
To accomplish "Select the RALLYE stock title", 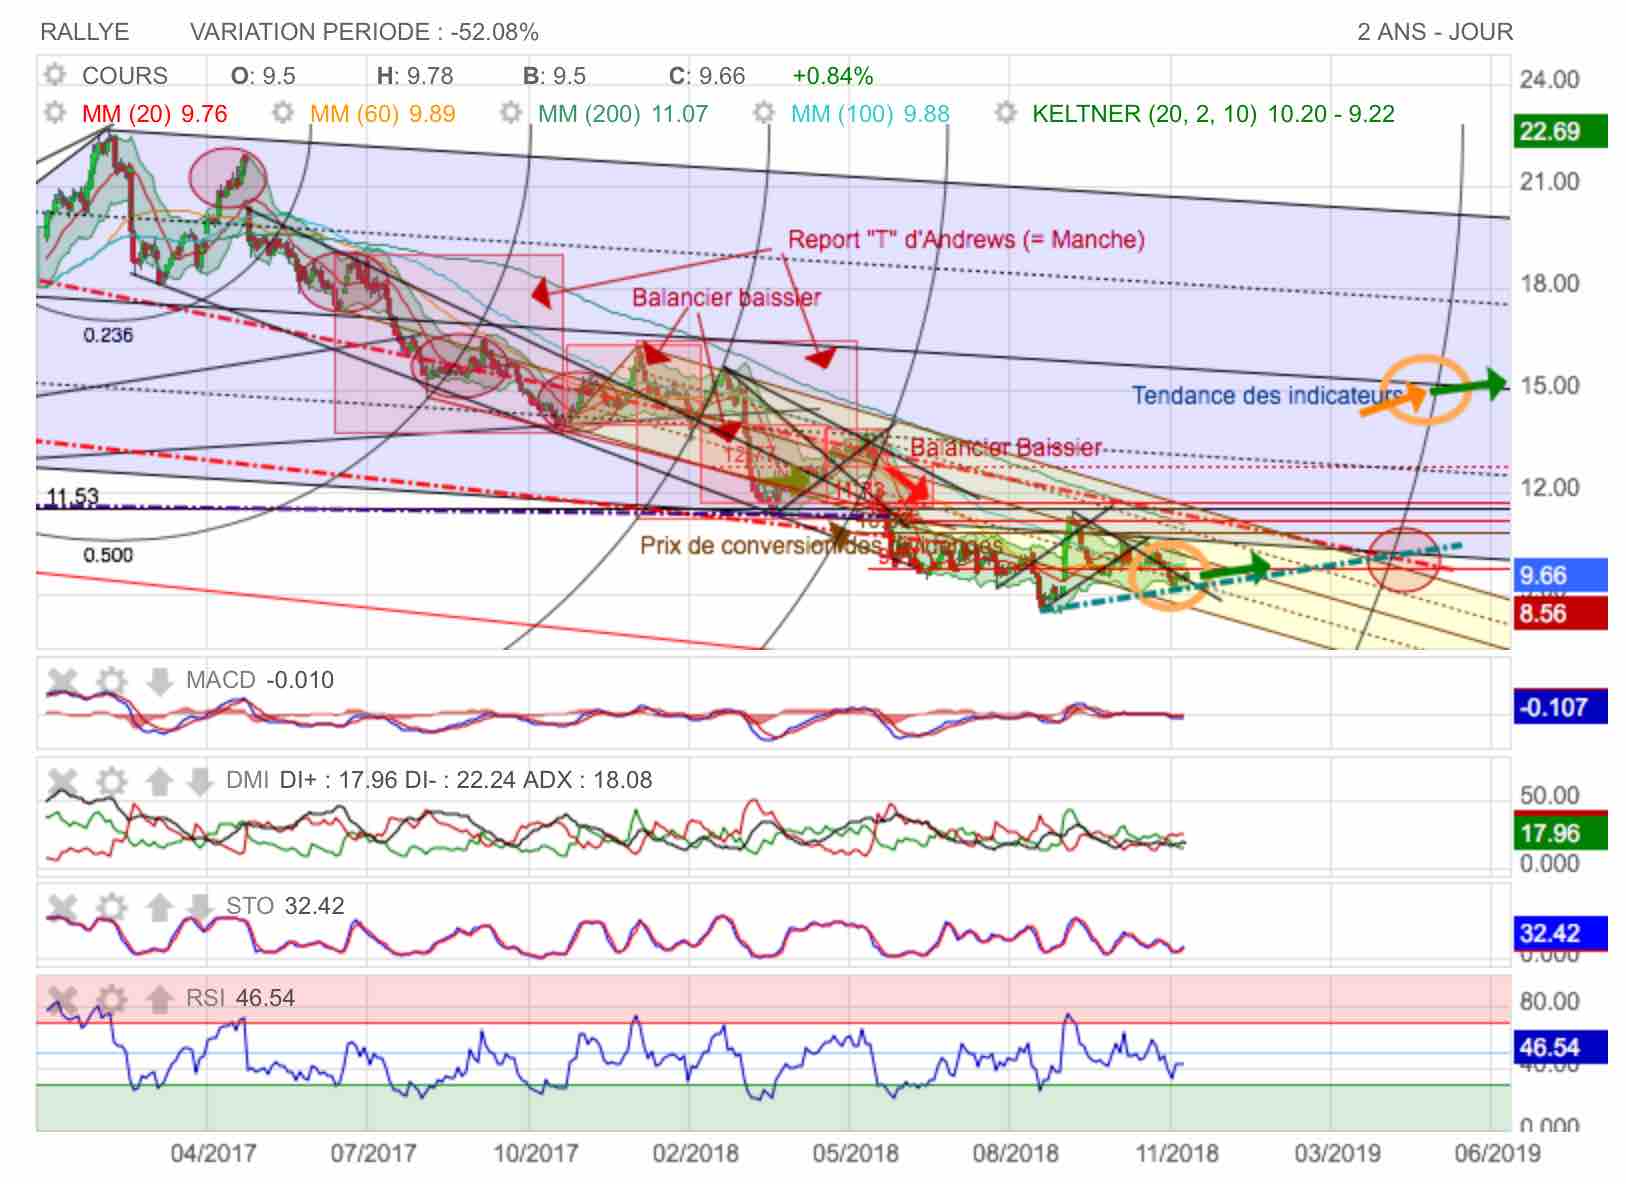I will coord(85,32).
